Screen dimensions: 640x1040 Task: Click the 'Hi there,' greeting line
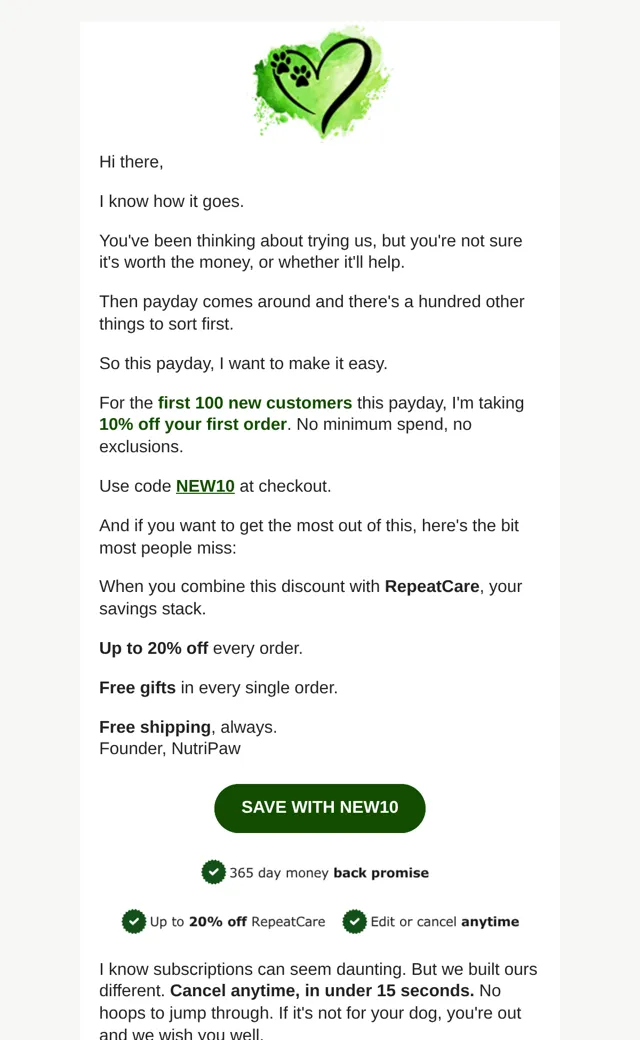(131, 162)
